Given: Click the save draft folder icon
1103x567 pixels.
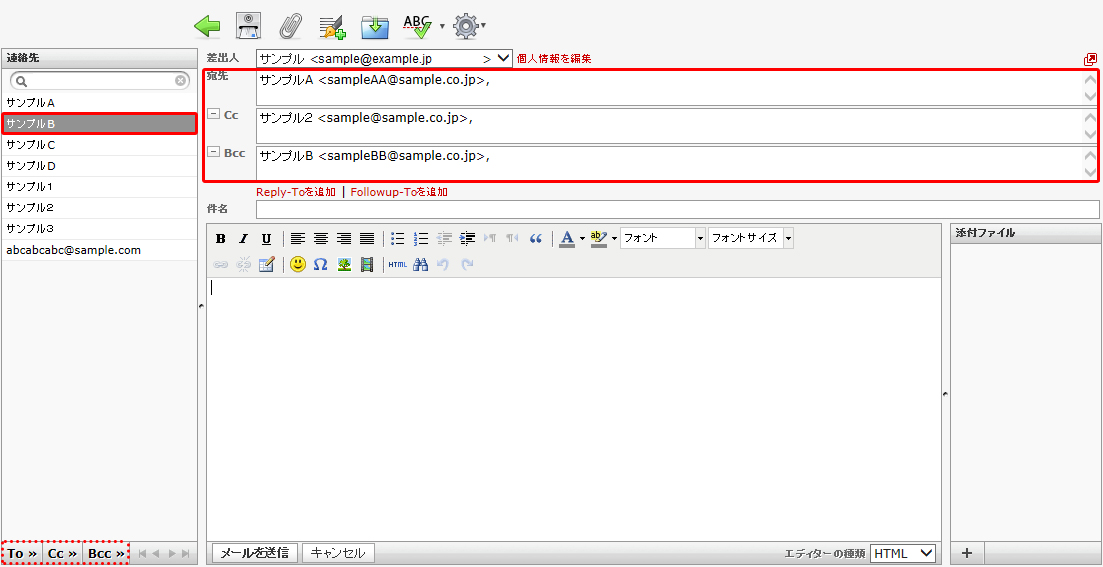Looking at the screenshot, I should click(375, 25).
